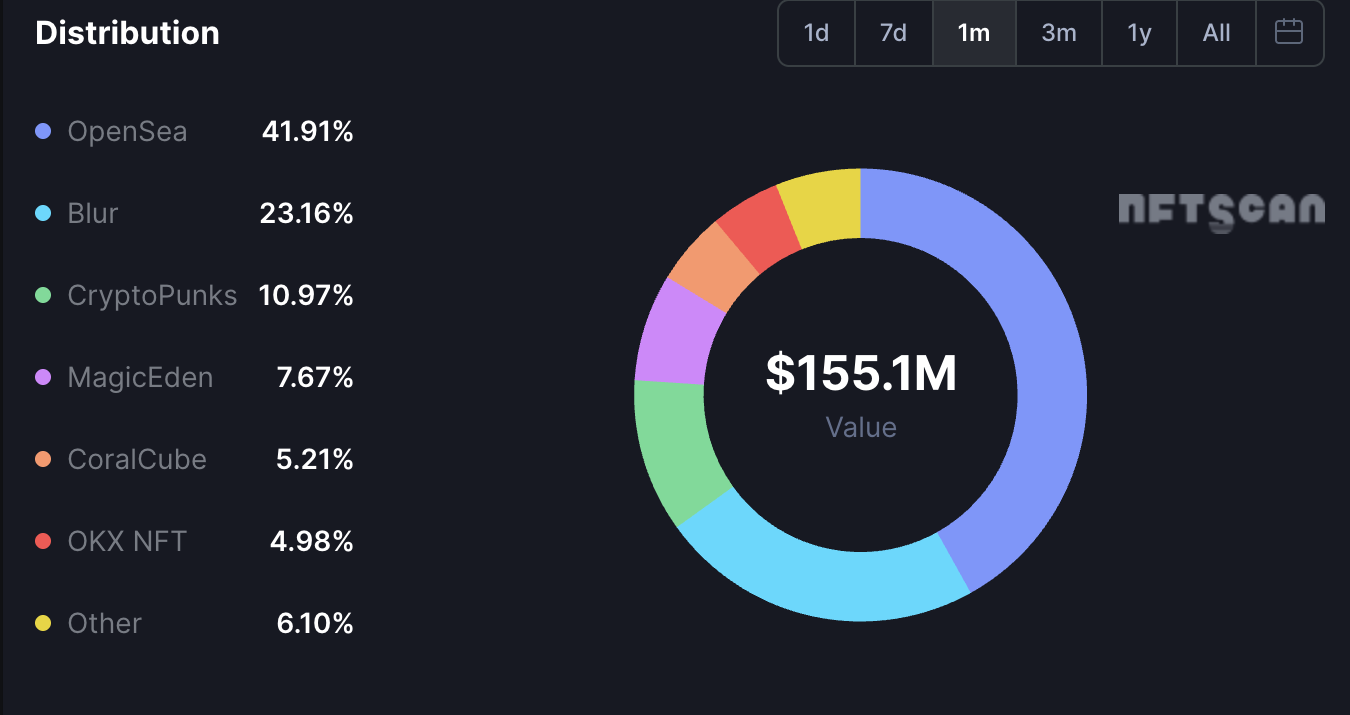The height and width of the screenshot is (715, 1350).
Task: Select the 1m time range button
Action: click(x=973, y=33)
